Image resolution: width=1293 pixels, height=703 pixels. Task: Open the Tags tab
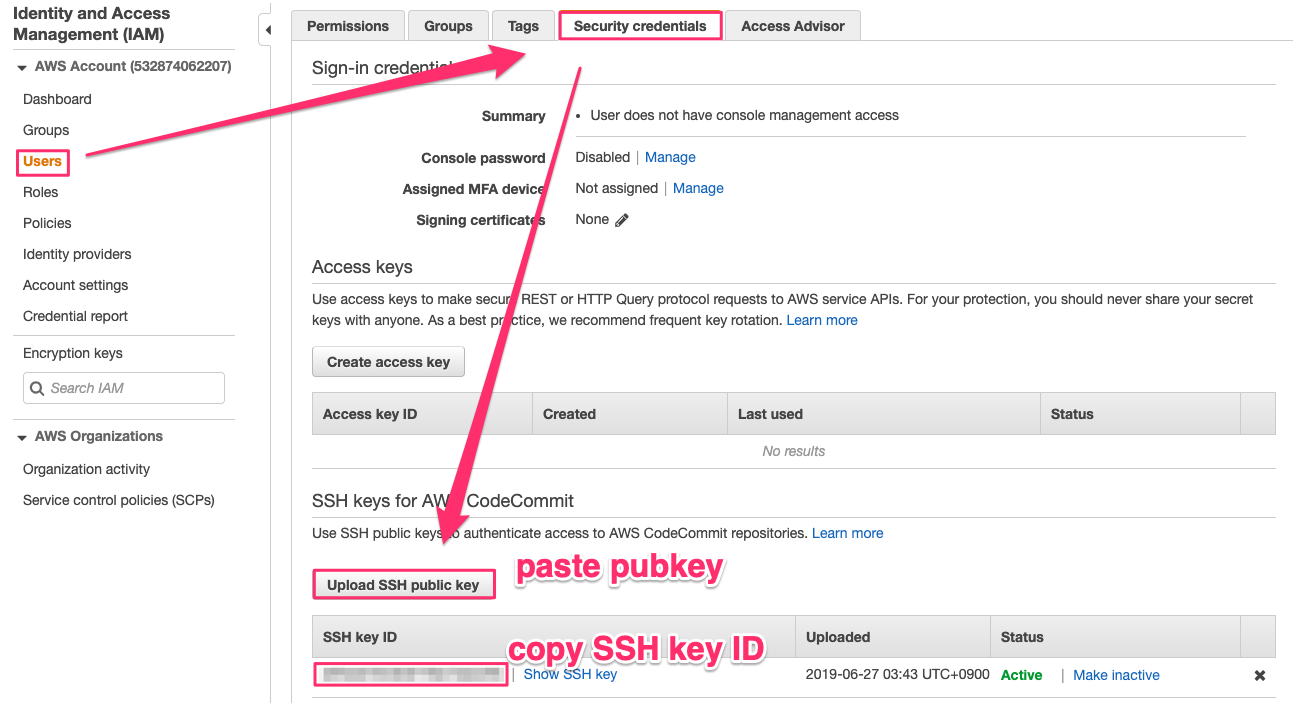523,26
